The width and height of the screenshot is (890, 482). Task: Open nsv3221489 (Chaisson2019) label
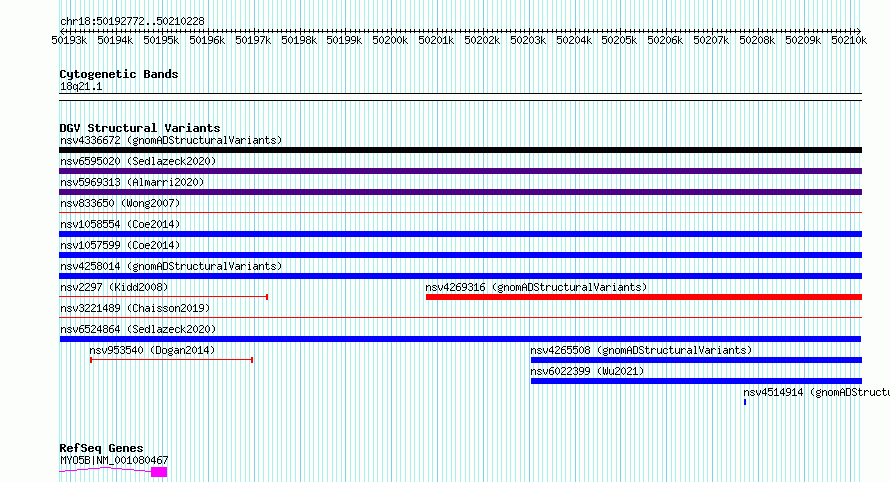click(x=135, y=308)
